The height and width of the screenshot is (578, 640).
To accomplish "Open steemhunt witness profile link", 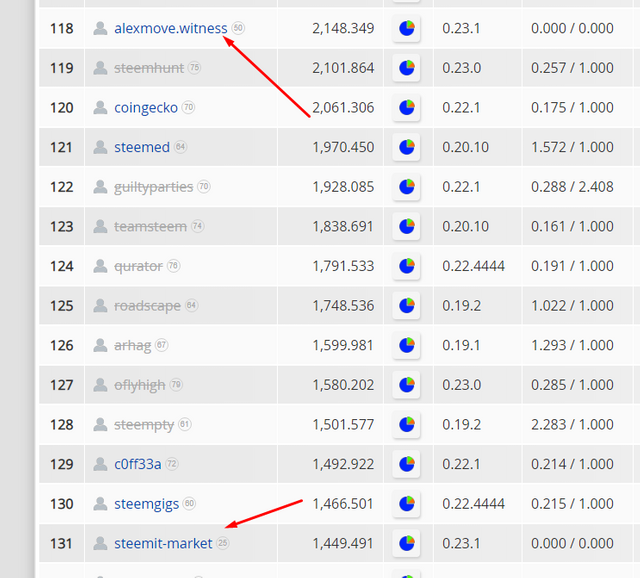I will point(149,68).
